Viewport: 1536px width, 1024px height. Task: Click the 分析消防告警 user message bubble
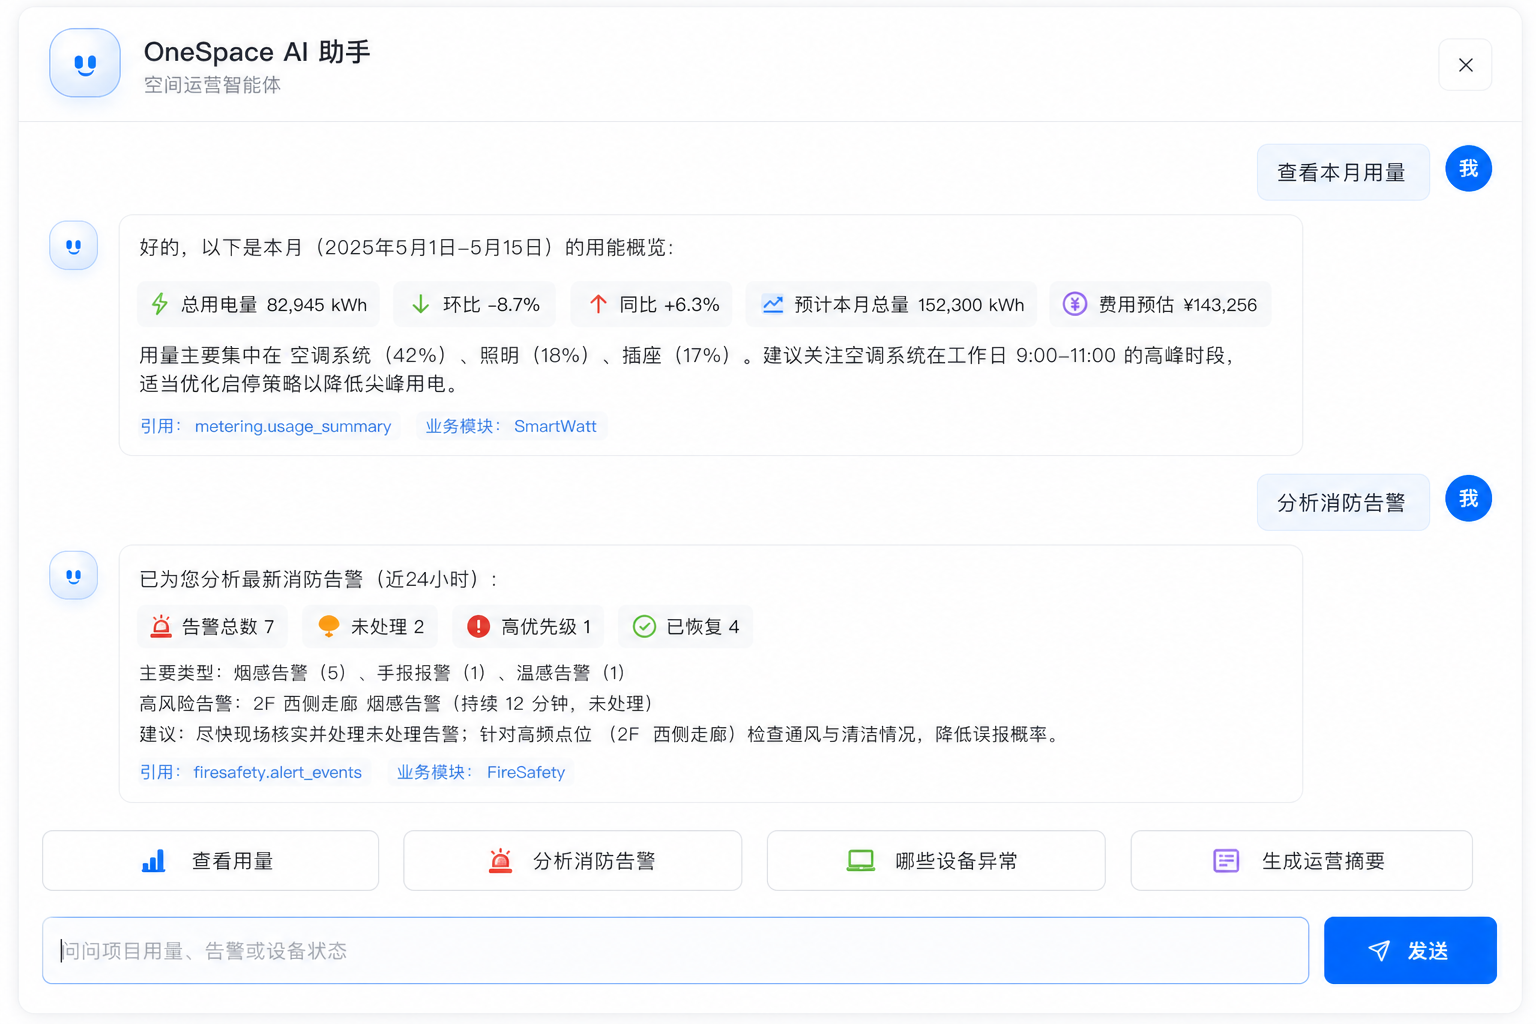(1343, 502)
